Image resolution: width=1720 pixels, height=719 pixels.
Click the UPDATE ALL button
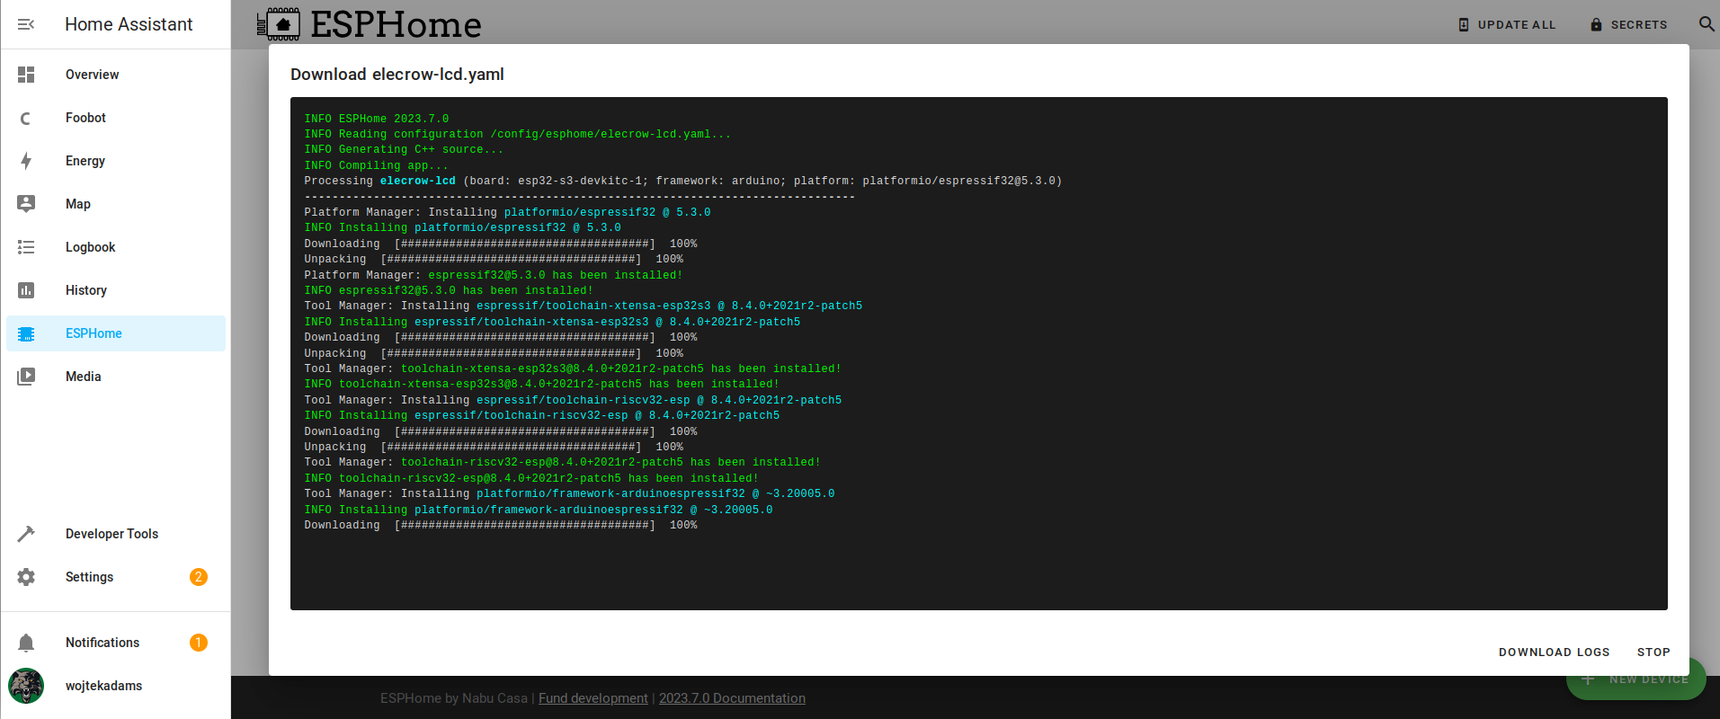(x=1507, y=24)
